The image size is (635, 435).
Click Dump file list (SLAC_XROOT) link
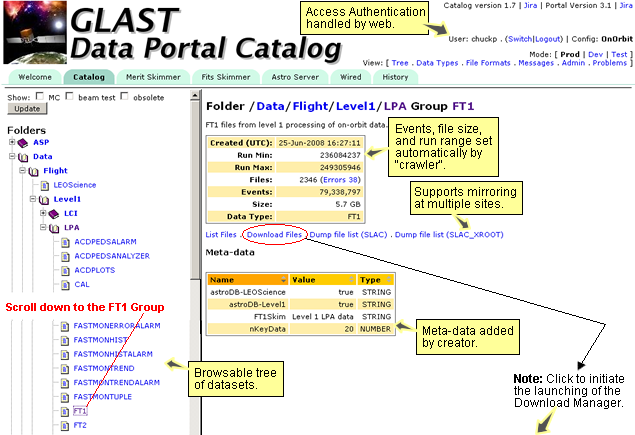pyautogui.click(x=449, y=235)
